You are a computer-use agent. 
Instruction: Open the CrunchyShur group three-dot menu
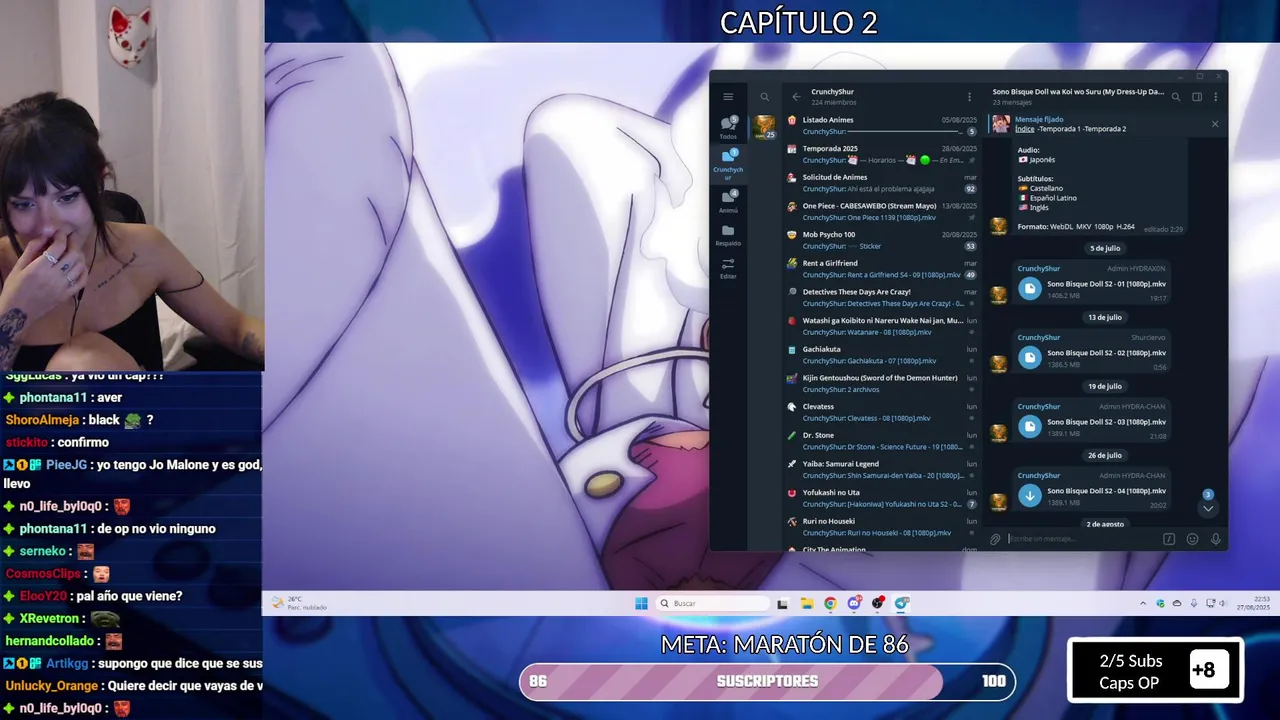[969, 97]
